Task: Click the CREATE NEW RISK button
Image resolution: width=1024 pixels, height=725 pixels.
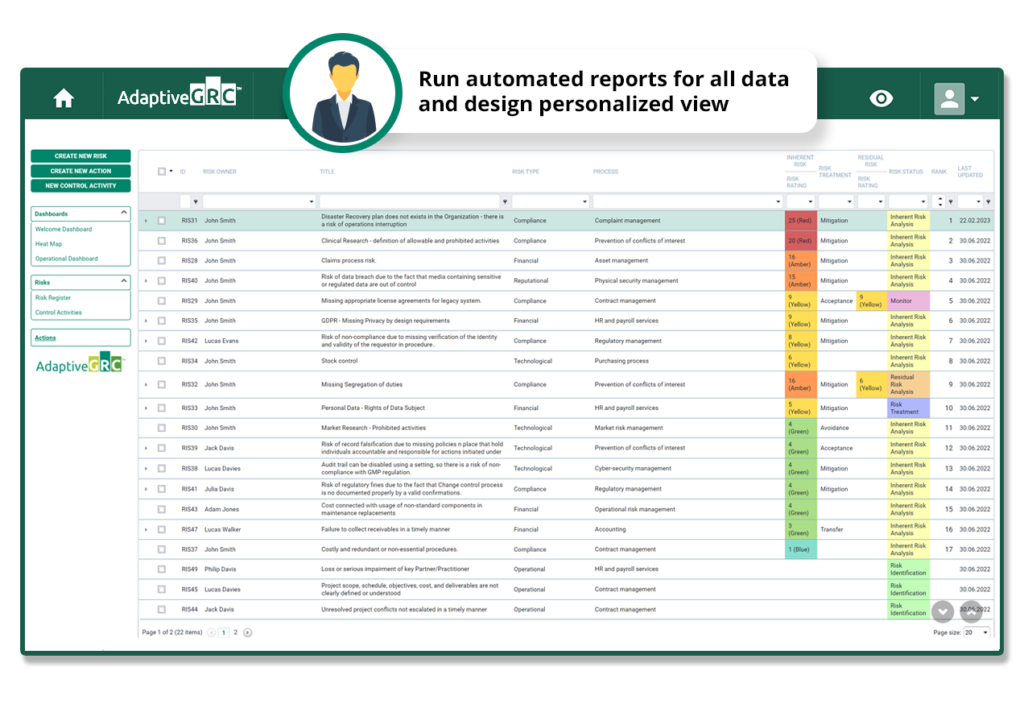Action: coord(81,156)
